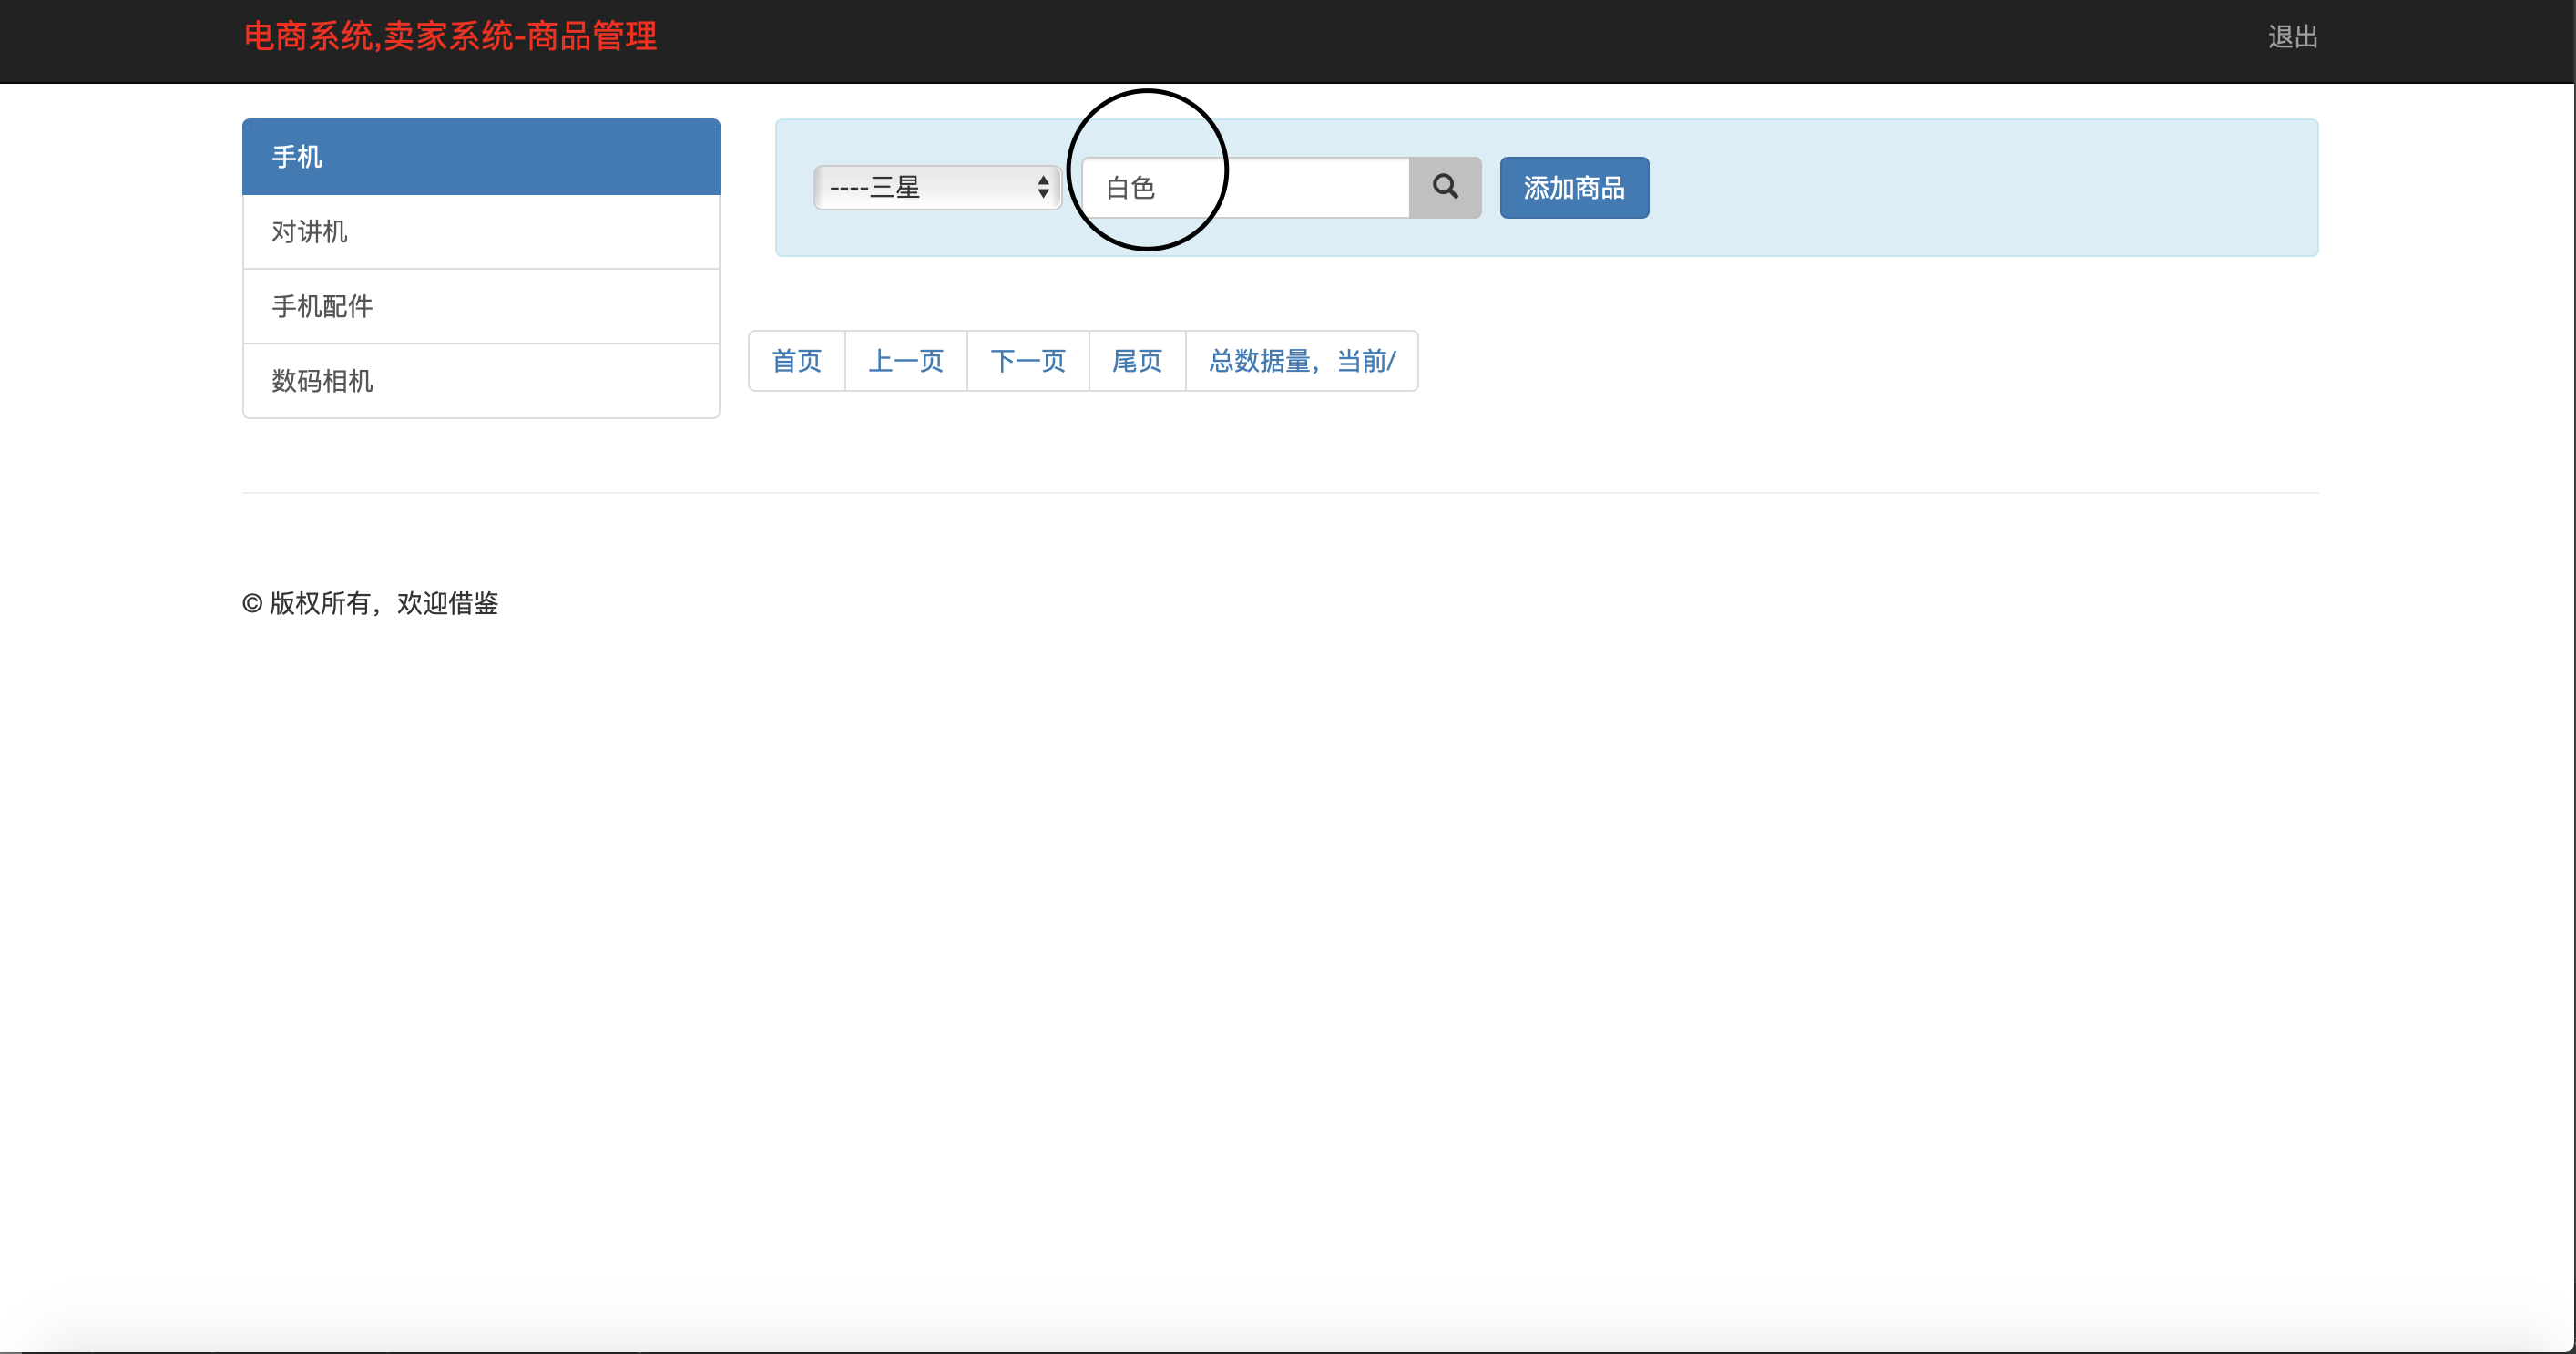Open the ----三星 brand dropdown
Viewport: 2576px width, 1354px height.
[x=936, y=187]
